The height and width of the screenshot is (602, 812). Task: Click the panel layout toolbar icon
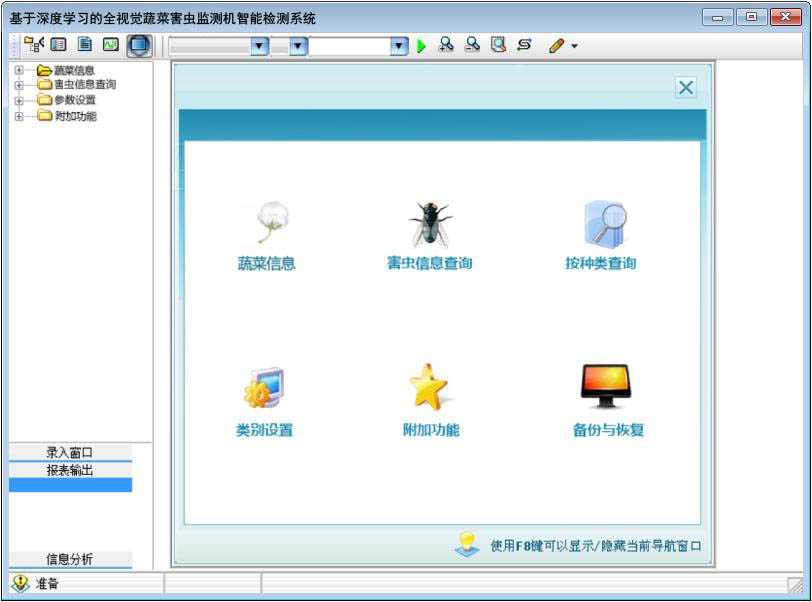pyautogui.click(x=59, y=45)
